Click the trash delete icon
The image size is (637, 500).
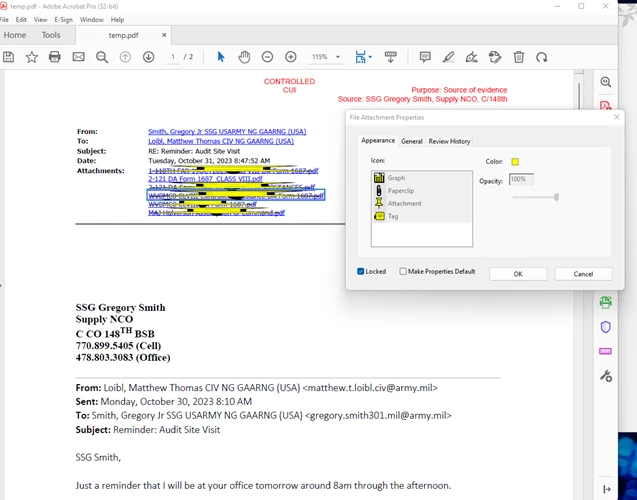click(x=518, y=57)
